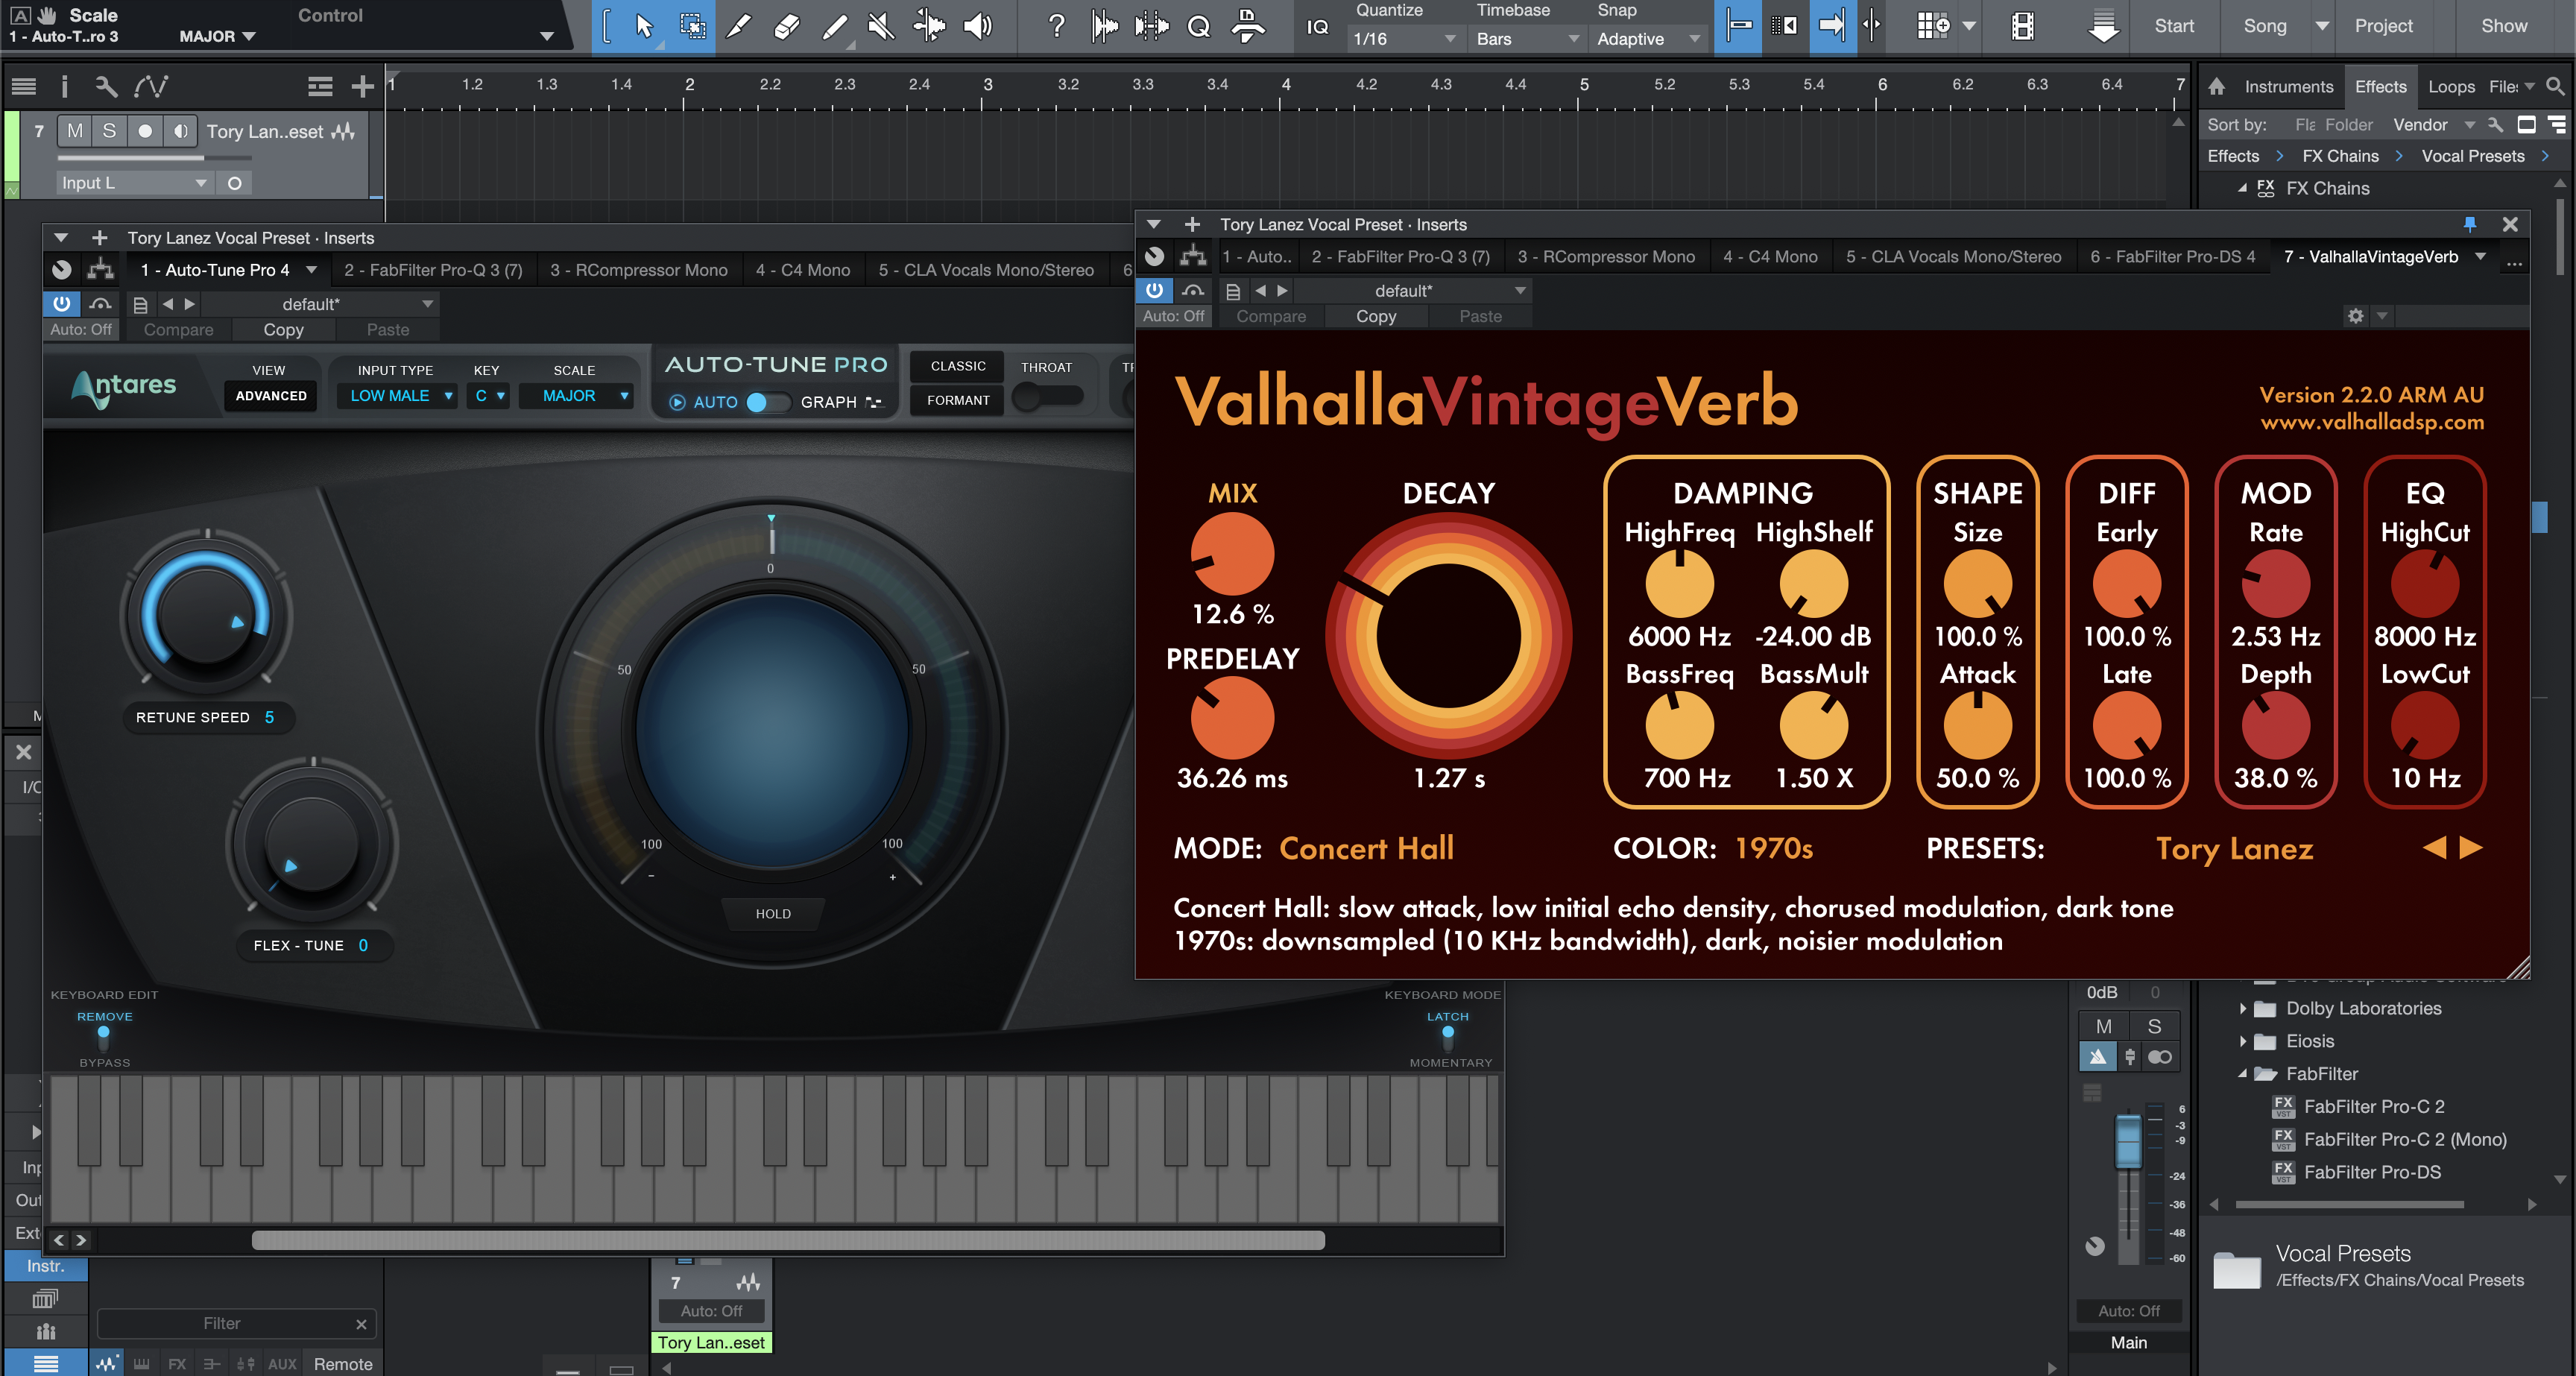Click Copy in the ValhallaVintageVerb header
2576x1376 pixels.
pyautogui.click(x=1375, y=316)
